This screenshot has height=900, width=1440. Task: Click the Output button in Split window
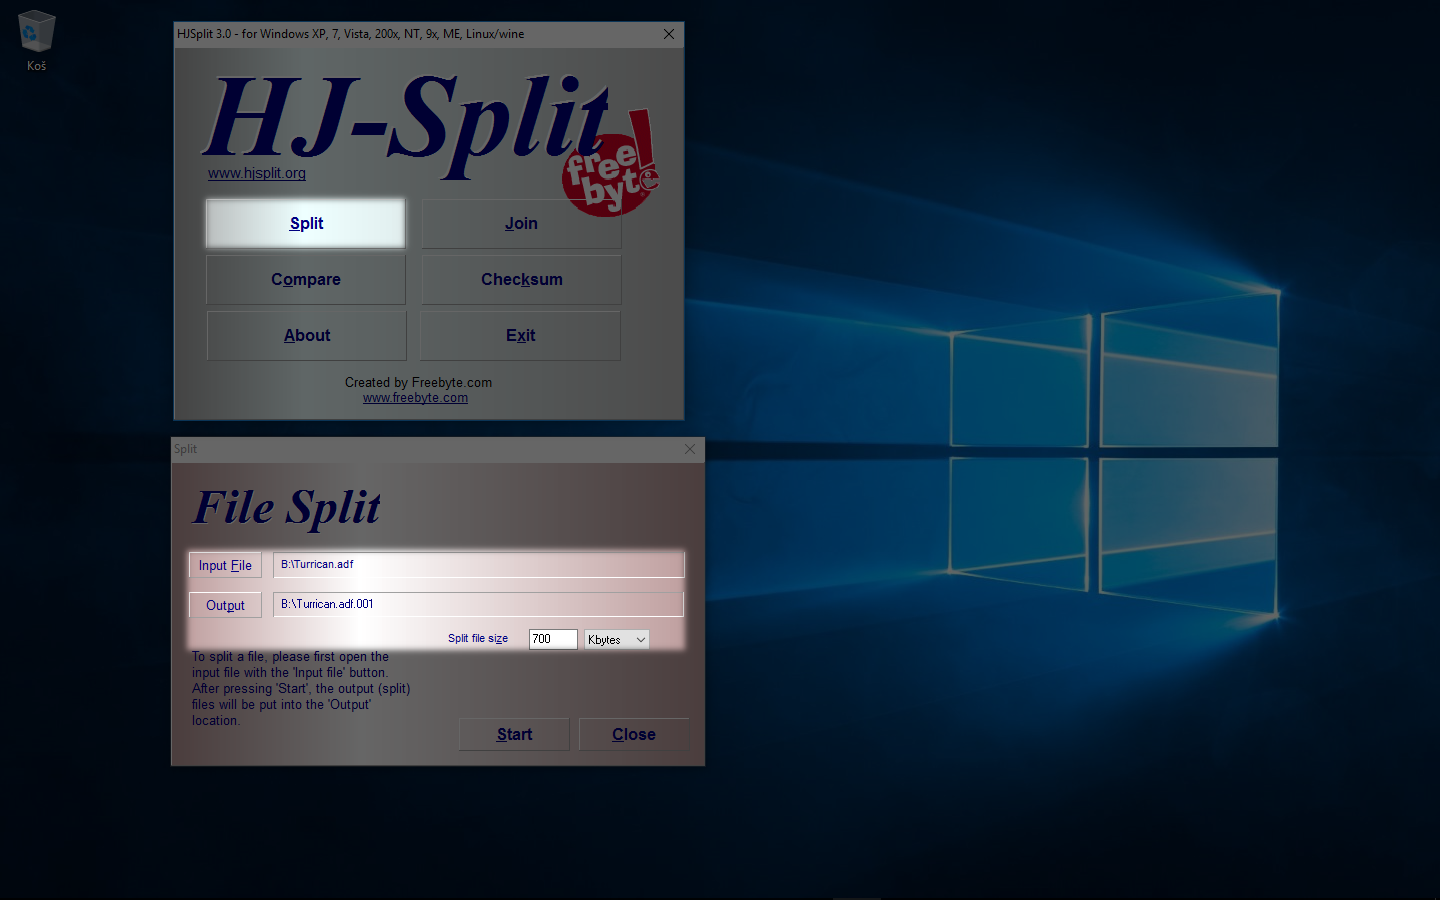click(x=225, y=605)
